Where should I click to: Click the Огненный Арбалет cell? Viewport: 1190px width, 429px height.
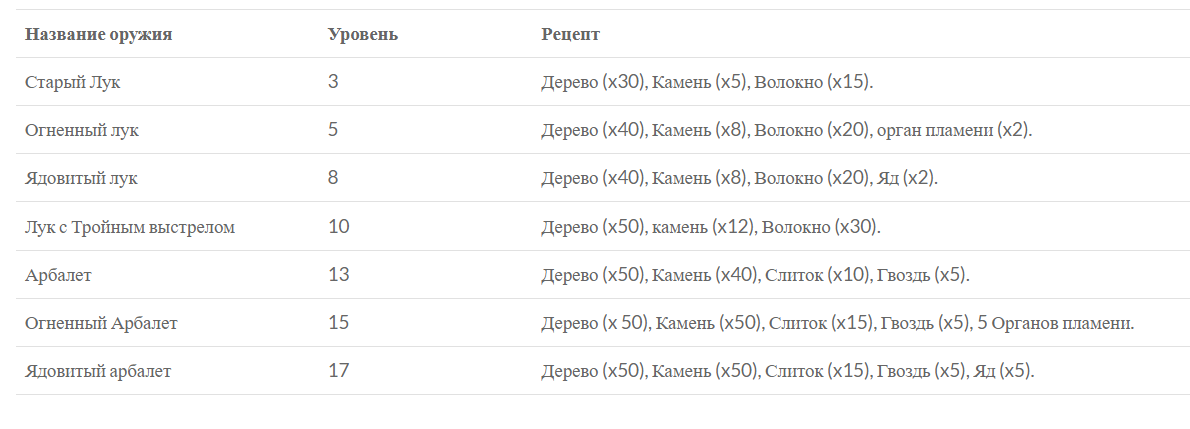[101, 323]
